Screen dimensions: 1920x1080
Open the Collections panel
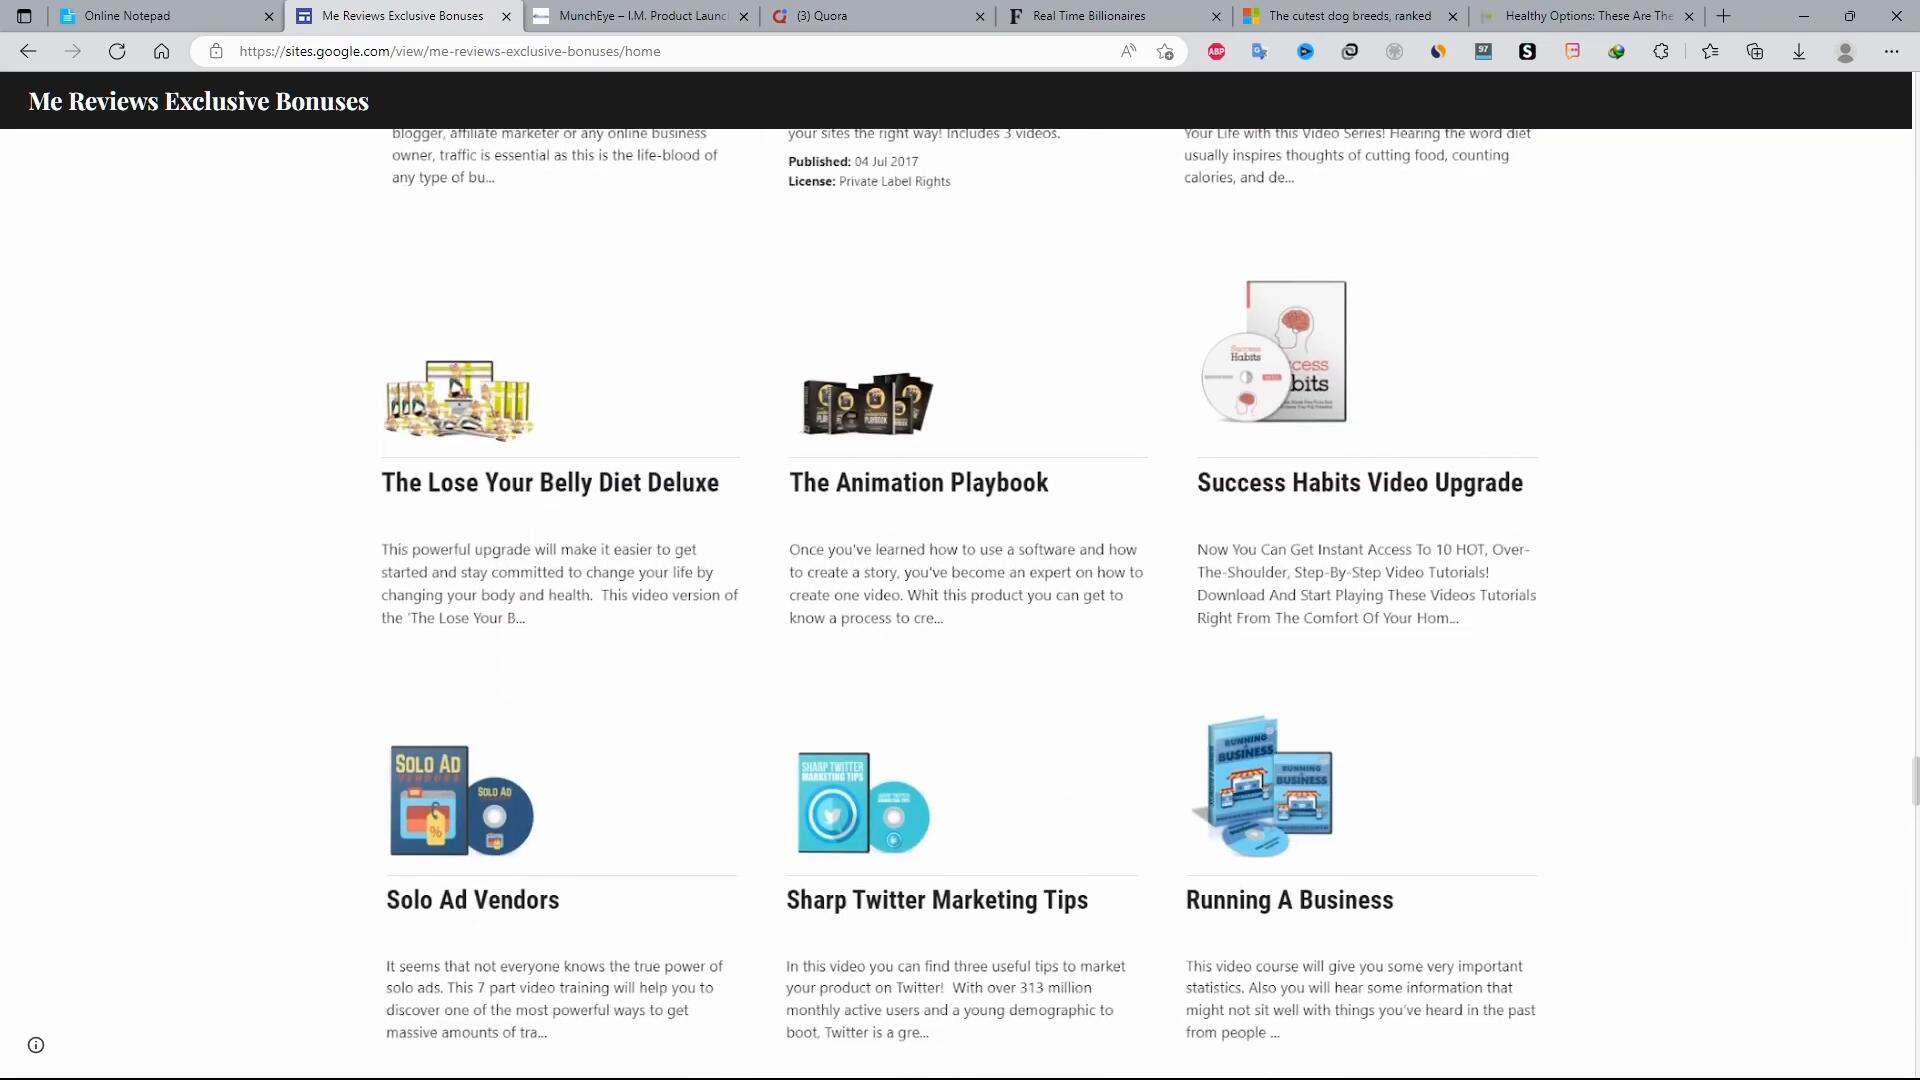click(x=1755, y=51)
